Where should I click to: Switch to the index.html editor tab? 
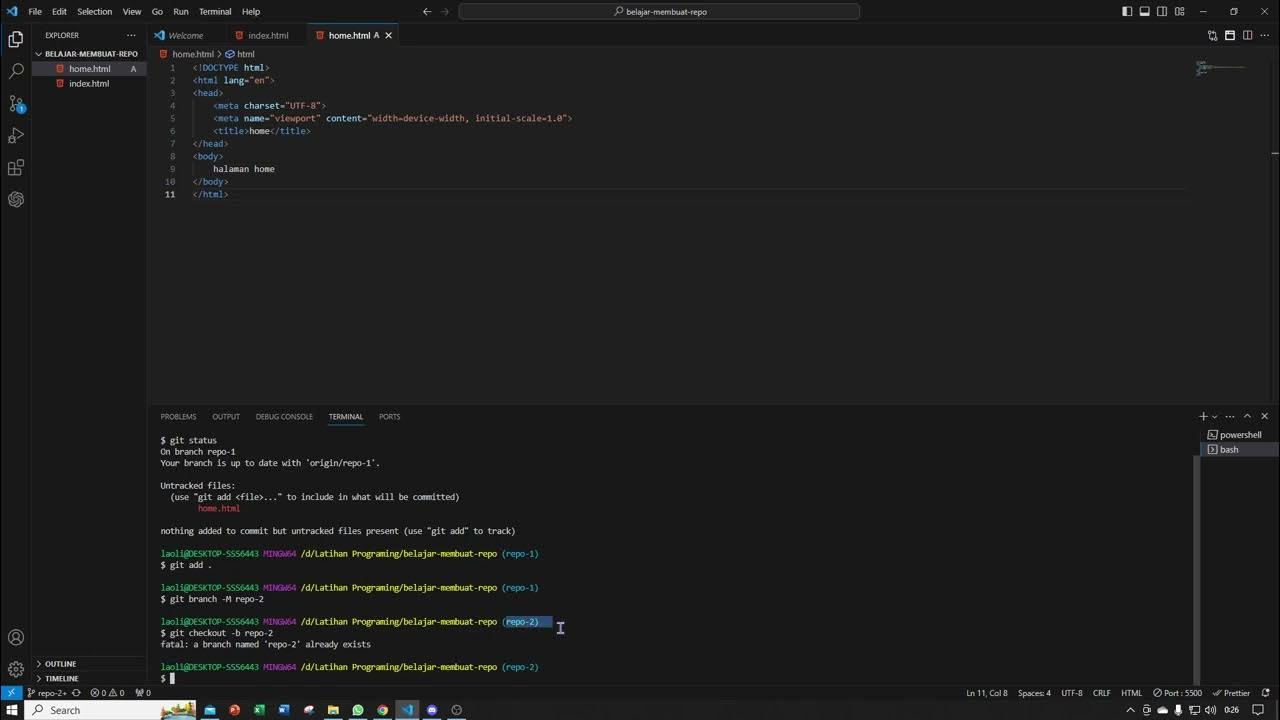(x=268, y=35)
